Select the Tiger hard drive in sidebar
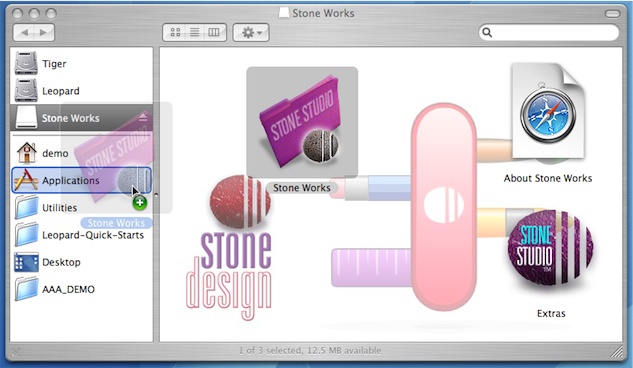 pyautogui.click(x=81, y=63)
